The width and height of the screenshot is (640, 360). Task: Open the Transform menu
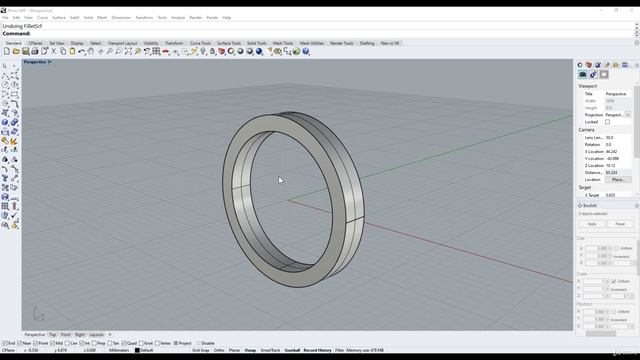point(144,18)
